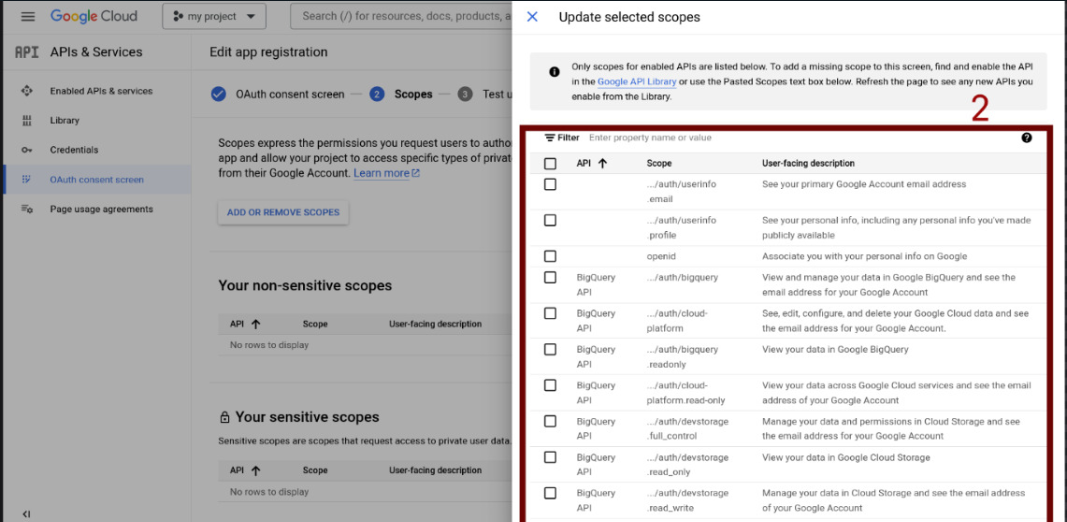Screen dimensions: 1067x522
Task: Click the step 3 circle icon
Action: [x=465, y=95]
